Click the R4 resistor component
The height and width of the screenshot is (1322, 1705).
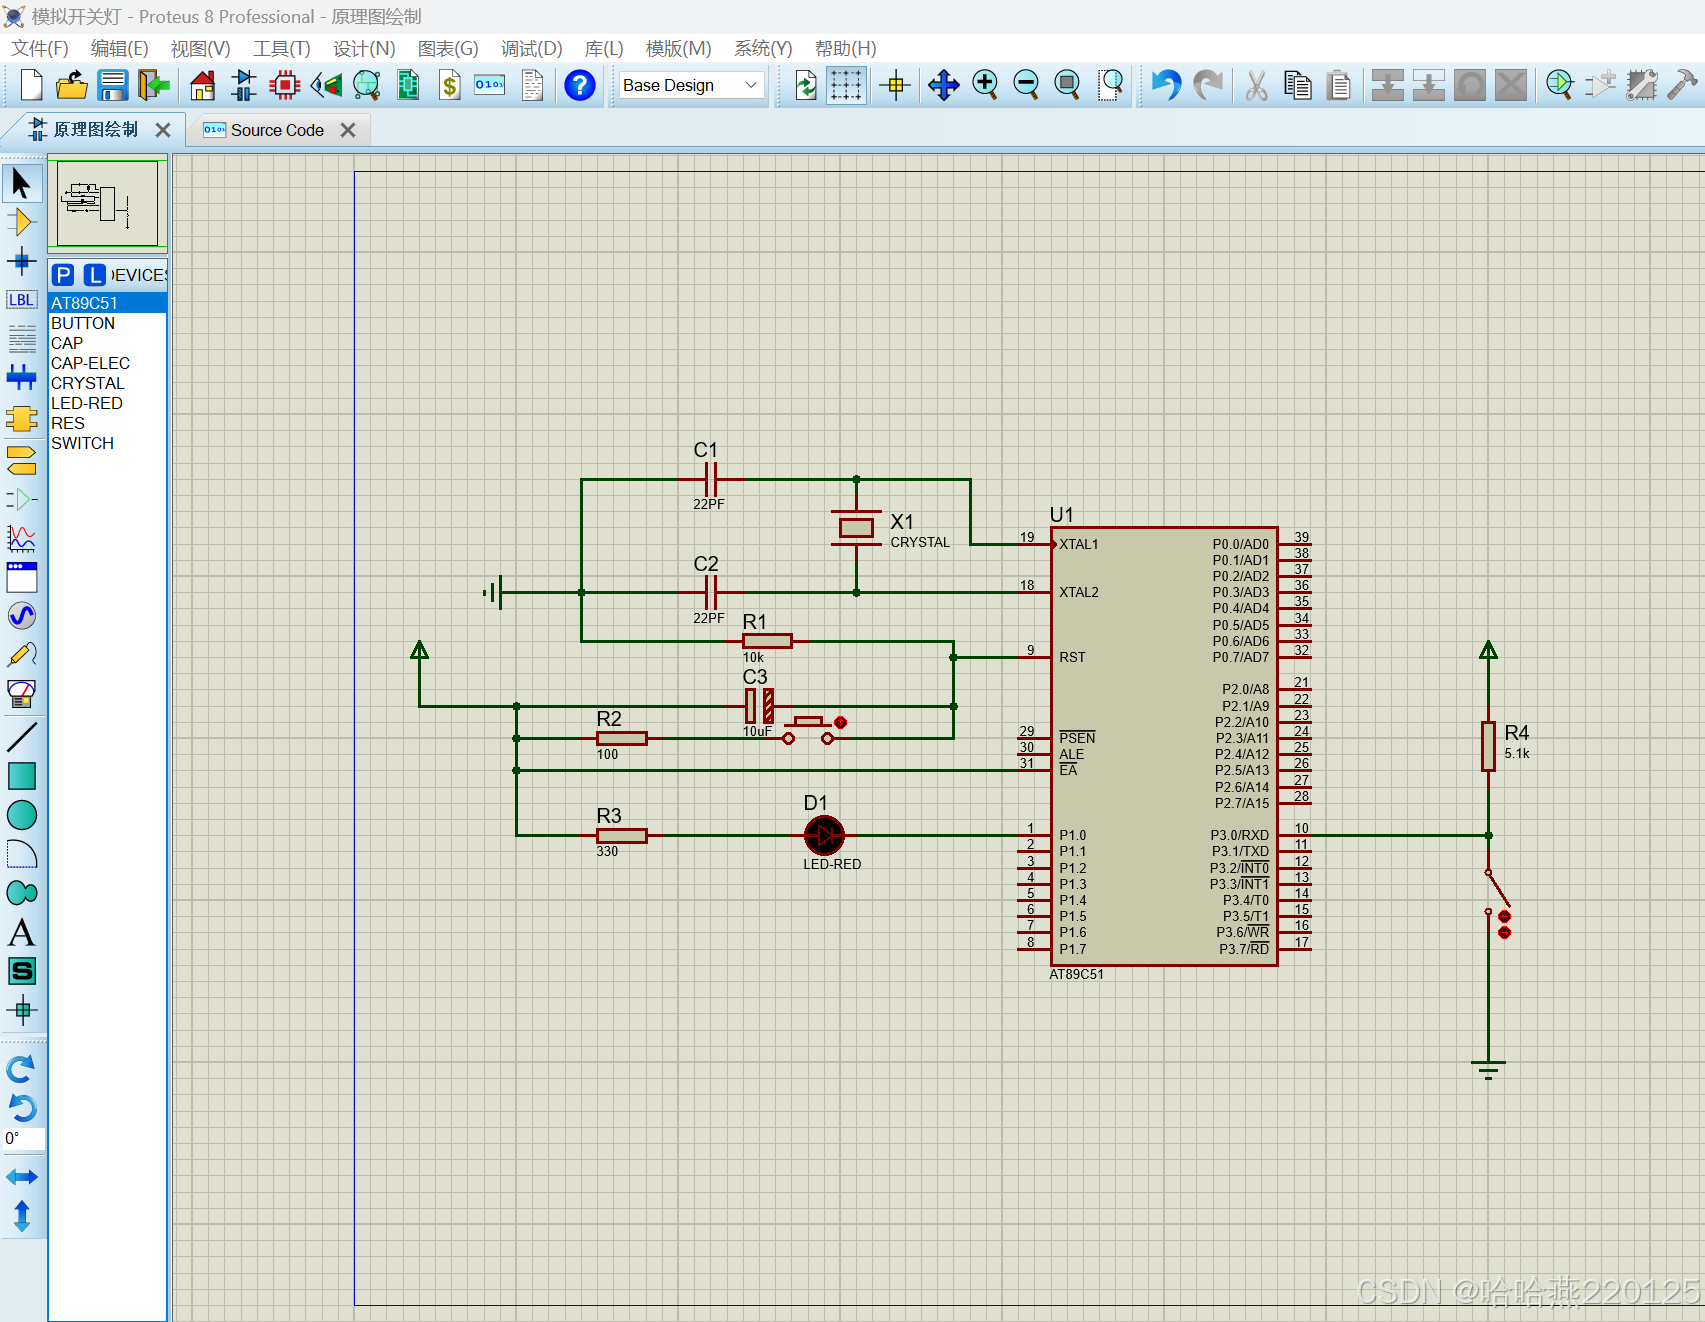[1488, 746]
